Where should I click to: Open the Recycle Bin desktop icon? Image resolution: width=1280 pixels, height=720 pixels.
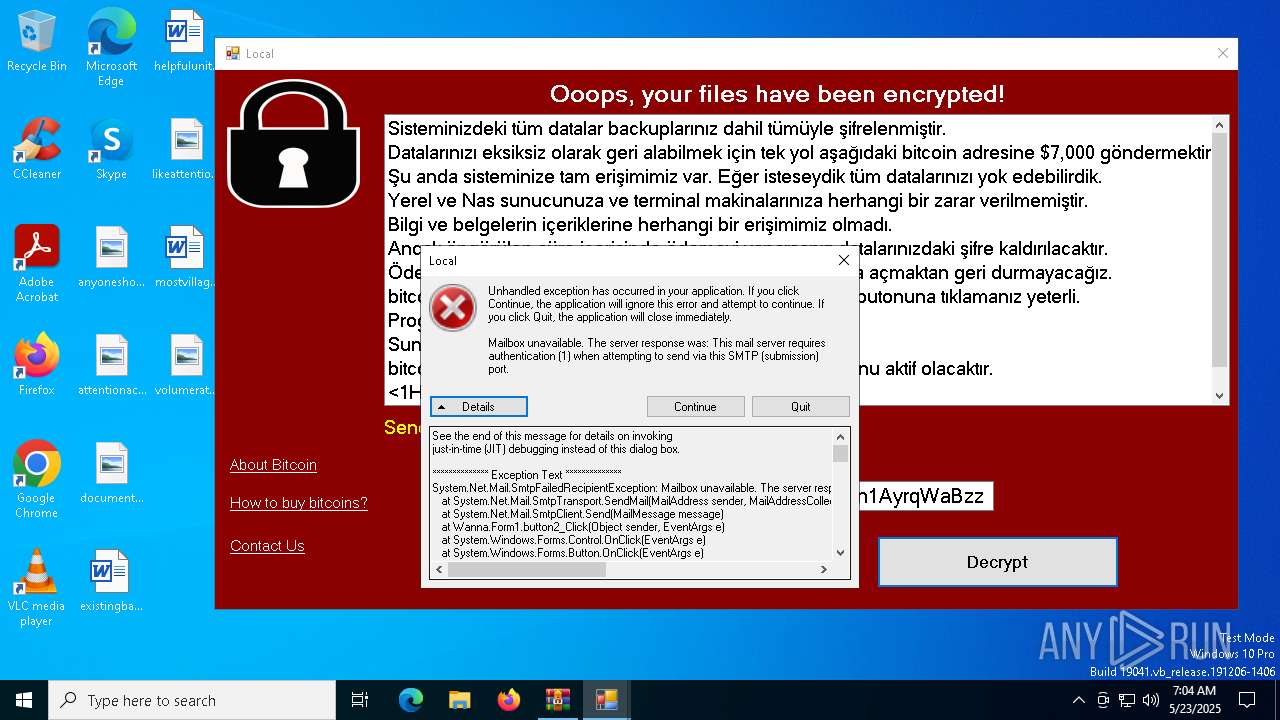pyautogui.click(x=36, y=40)
